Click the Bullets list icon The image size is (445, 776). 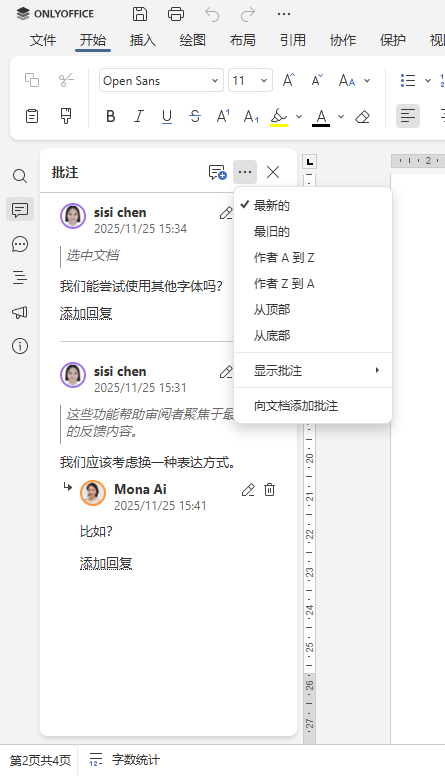point(408,80)
